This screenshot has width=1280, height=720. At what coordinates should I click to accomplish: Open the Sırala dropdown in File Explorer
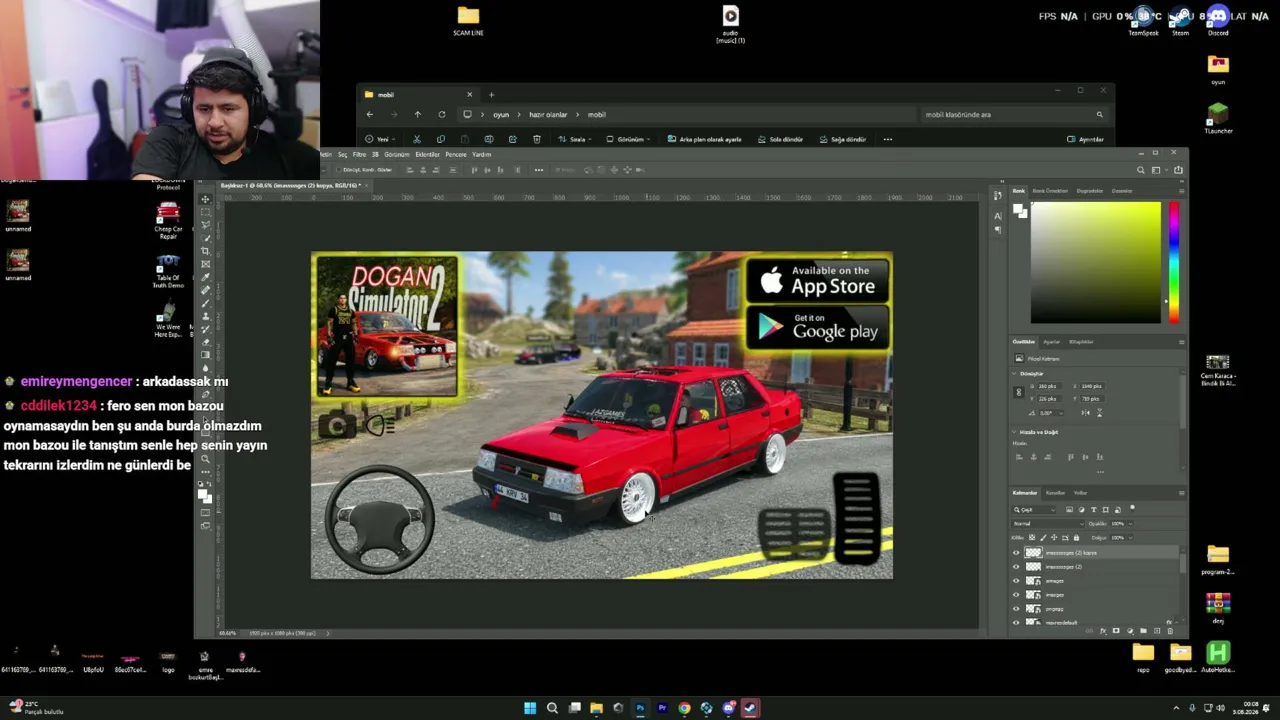[576, 139]
